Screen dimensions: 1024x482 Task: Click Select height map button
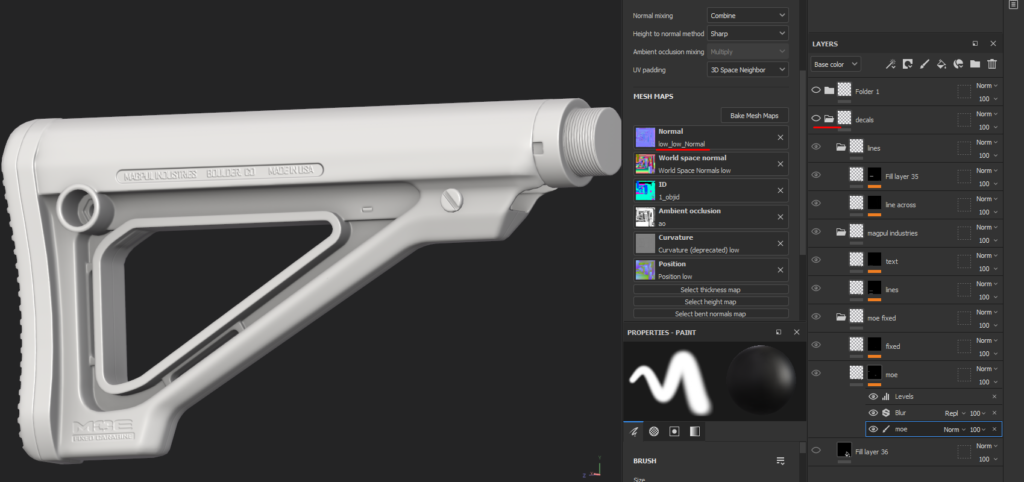pyautogui.click(x=711, y=302)
